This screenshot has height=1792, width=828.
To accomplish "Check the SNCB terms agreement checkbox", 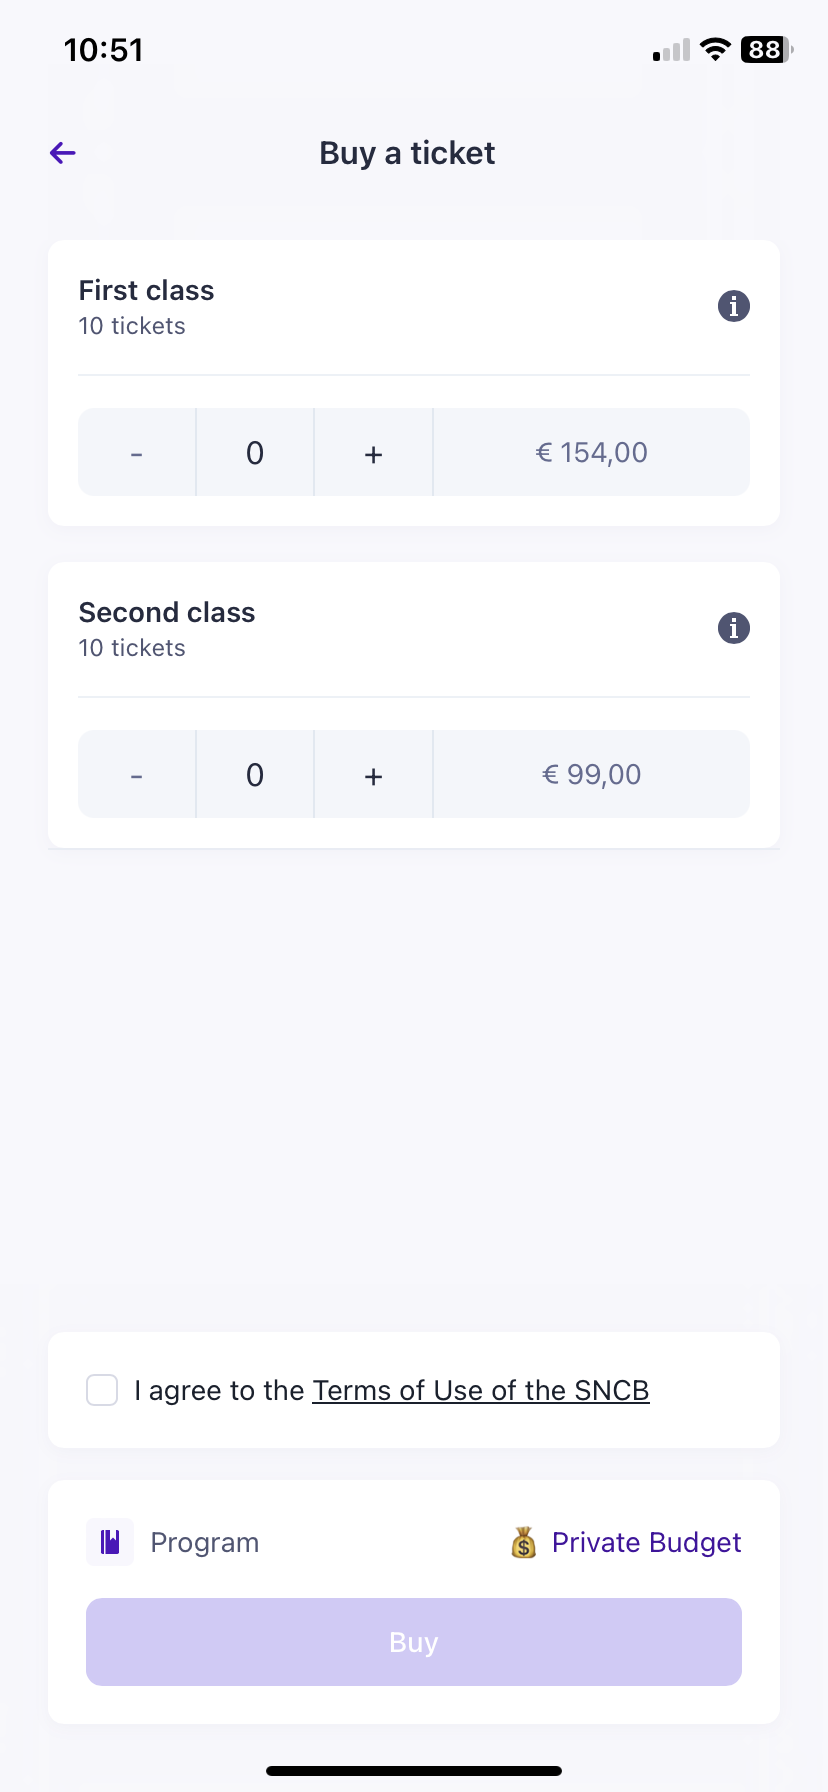I will [102, 1390].
